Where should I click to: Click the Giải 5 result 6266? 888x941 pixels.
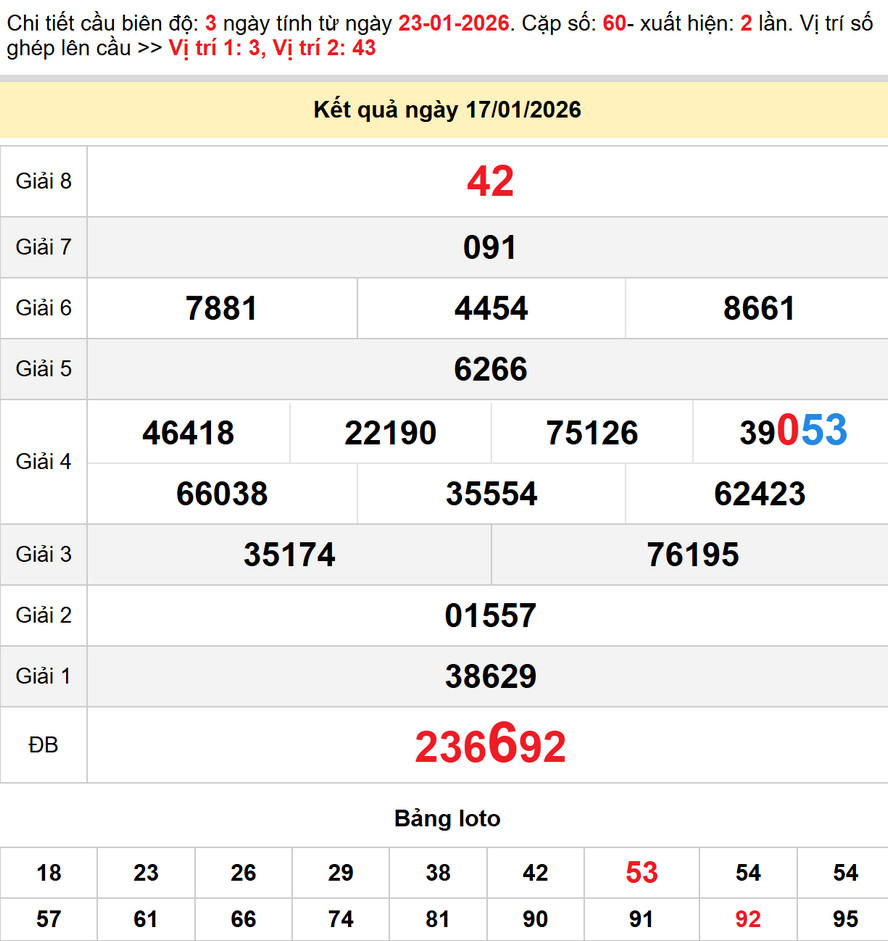click(490, 370)
